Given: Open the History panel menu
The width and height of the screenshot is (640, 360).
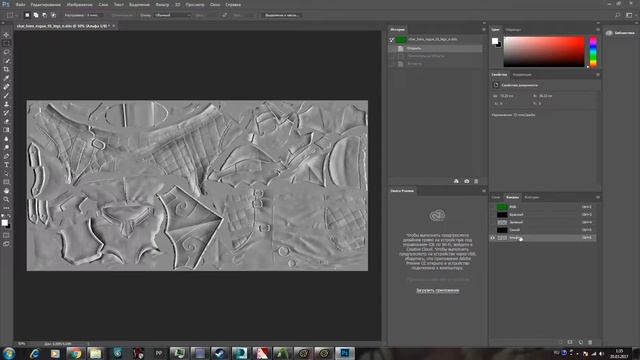Looking at the screenshot, I should (x=484, y=29).
